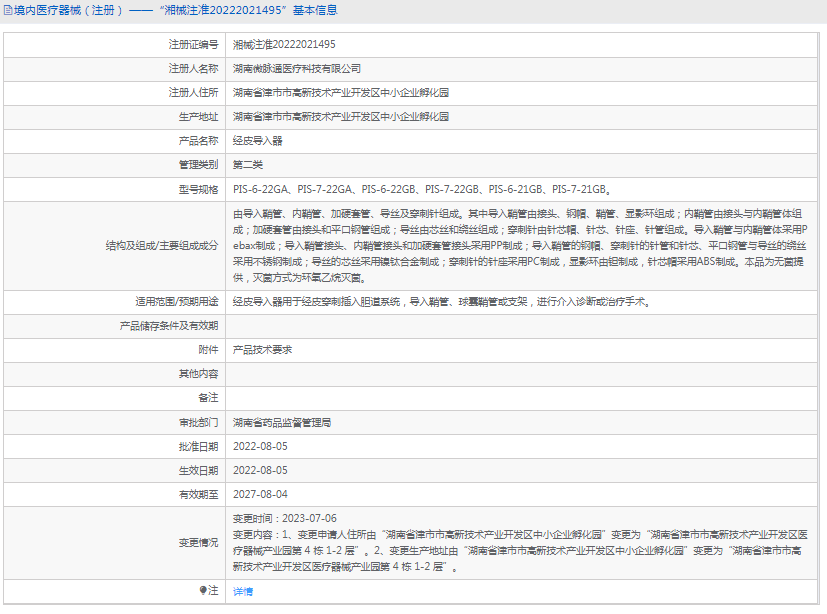The image size is (827, 614).
Task: Select product name 经皮导入器
Action: tap(258, 141)
